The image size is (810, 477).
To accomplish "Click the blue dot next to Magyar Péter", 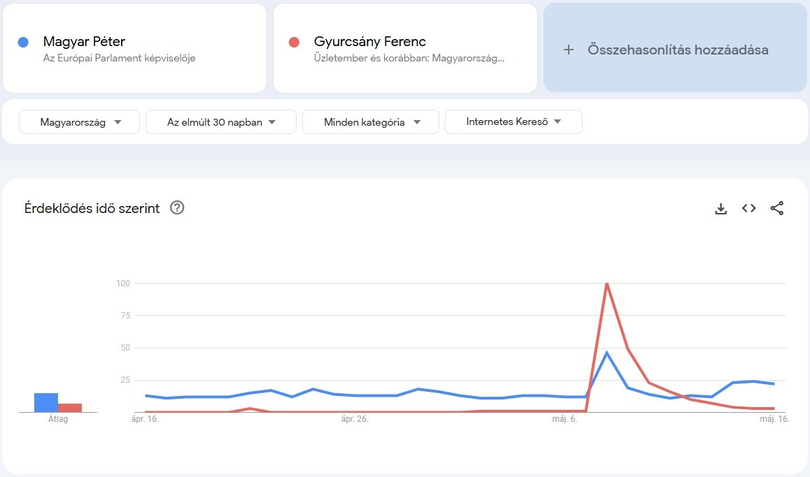I will [23, 42].
